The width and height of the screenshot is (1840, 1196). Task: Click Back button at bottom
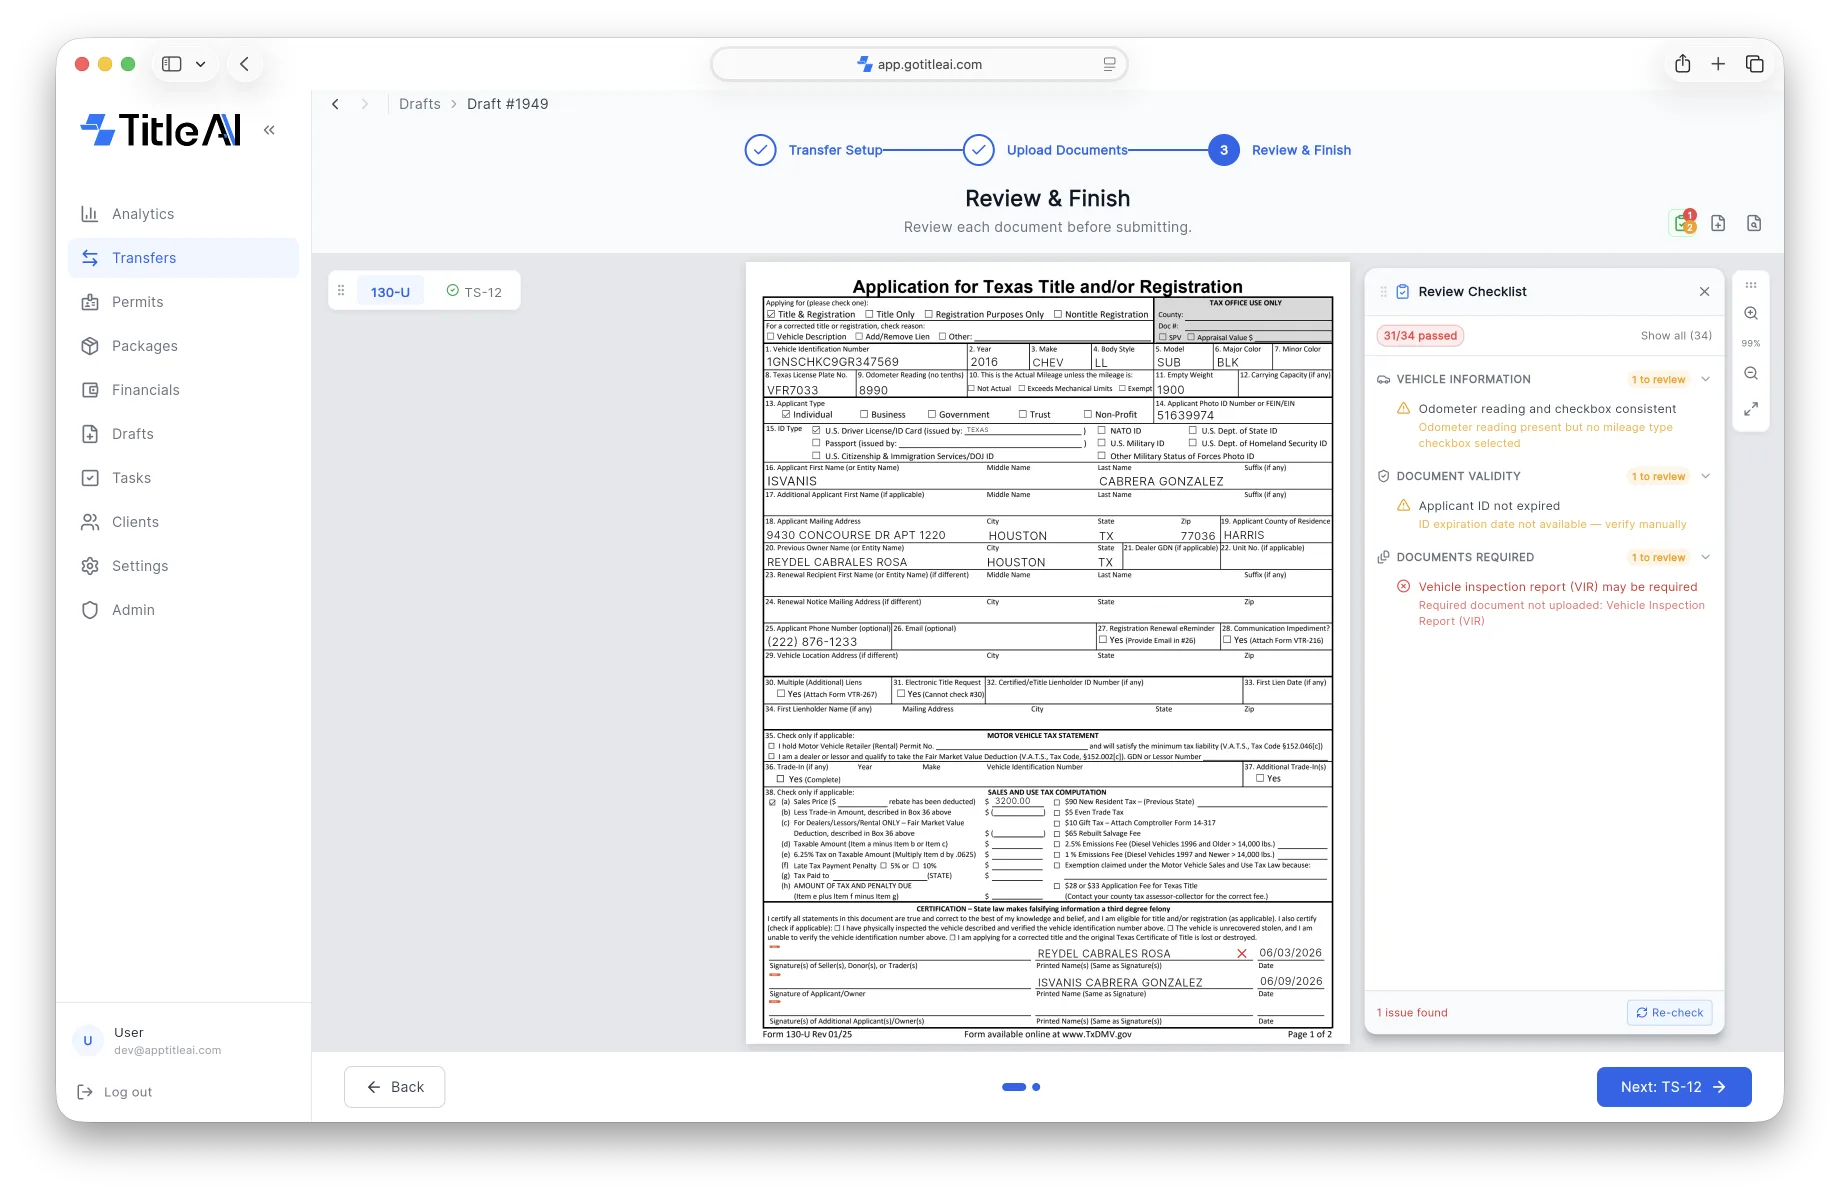pos(394,1087)
